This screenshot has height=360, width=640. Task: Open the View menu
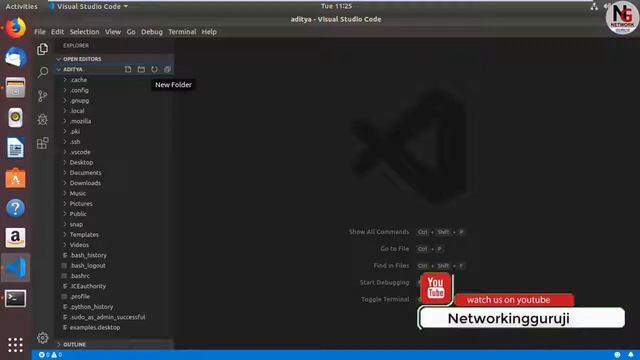click(113, 32)
